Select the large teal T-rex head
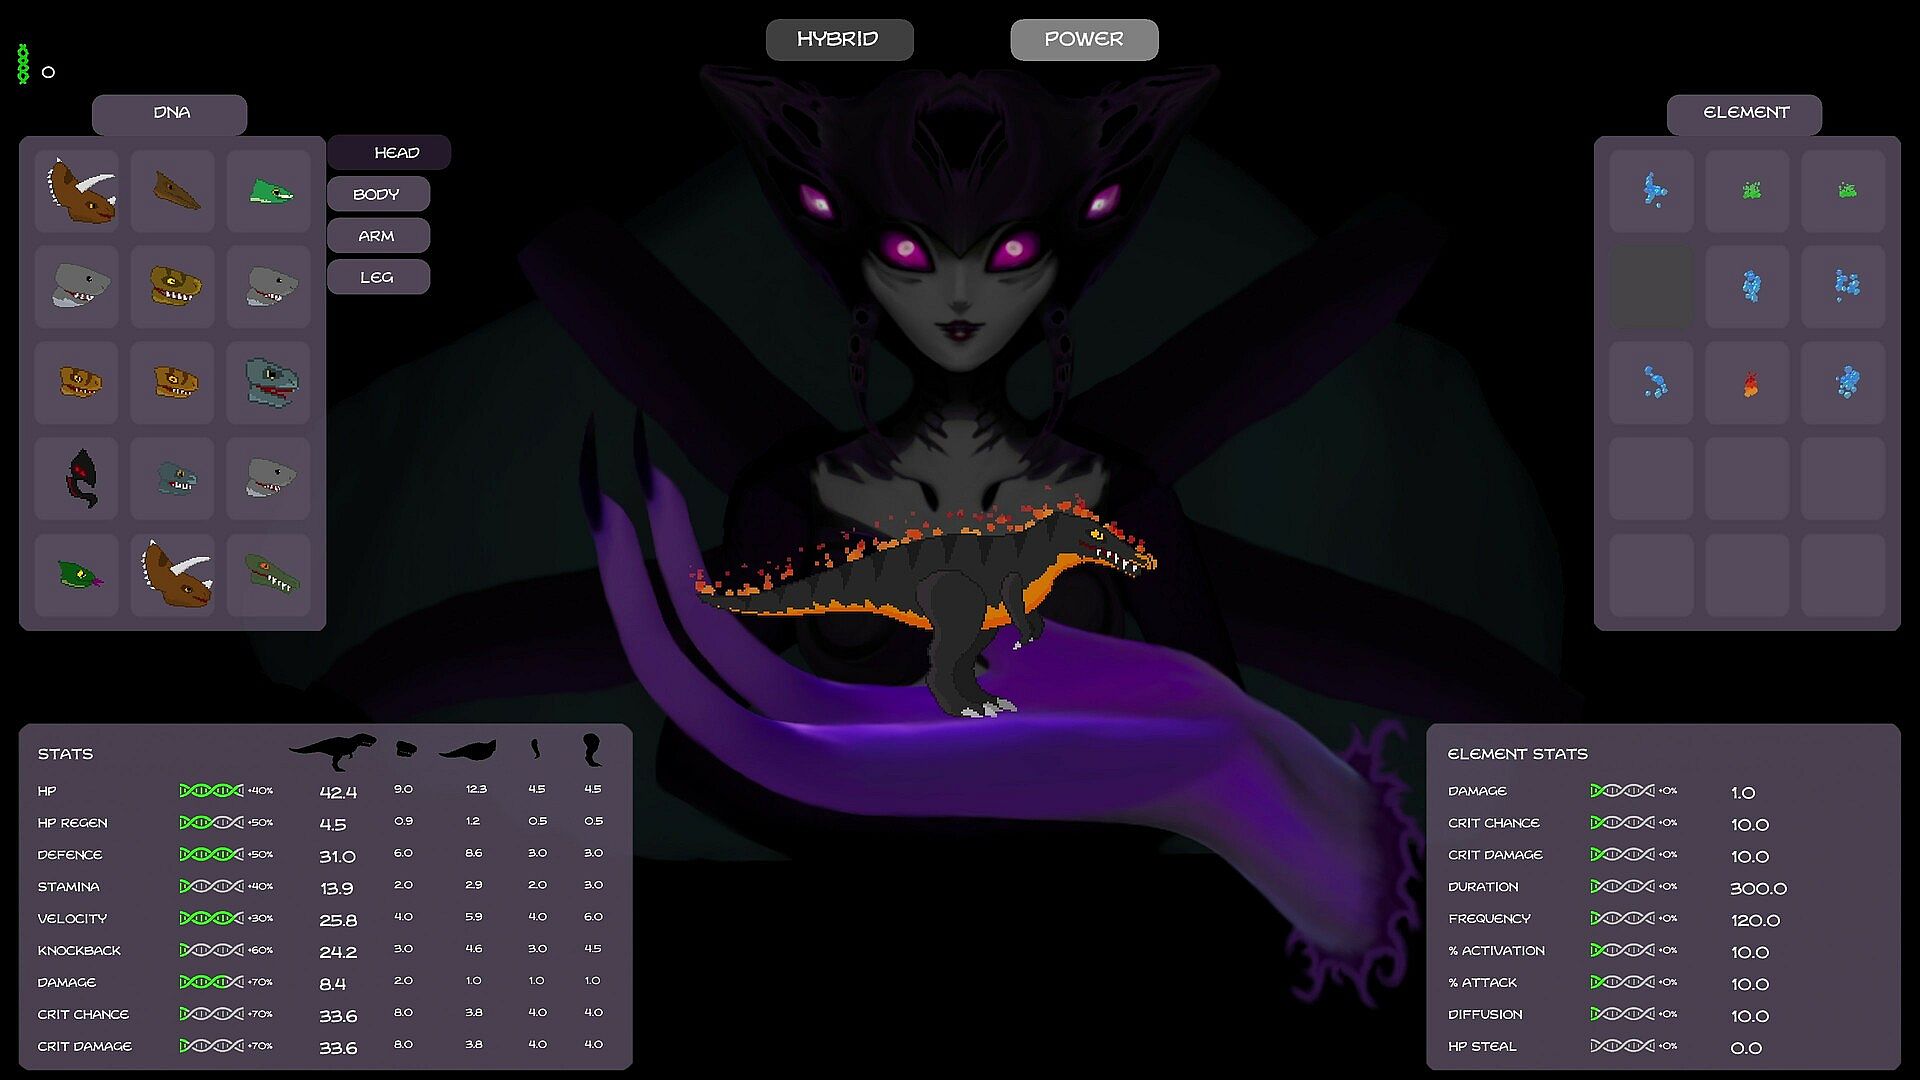The height and width of the screenshot is (1080, 1920). (x=270, y=382)
